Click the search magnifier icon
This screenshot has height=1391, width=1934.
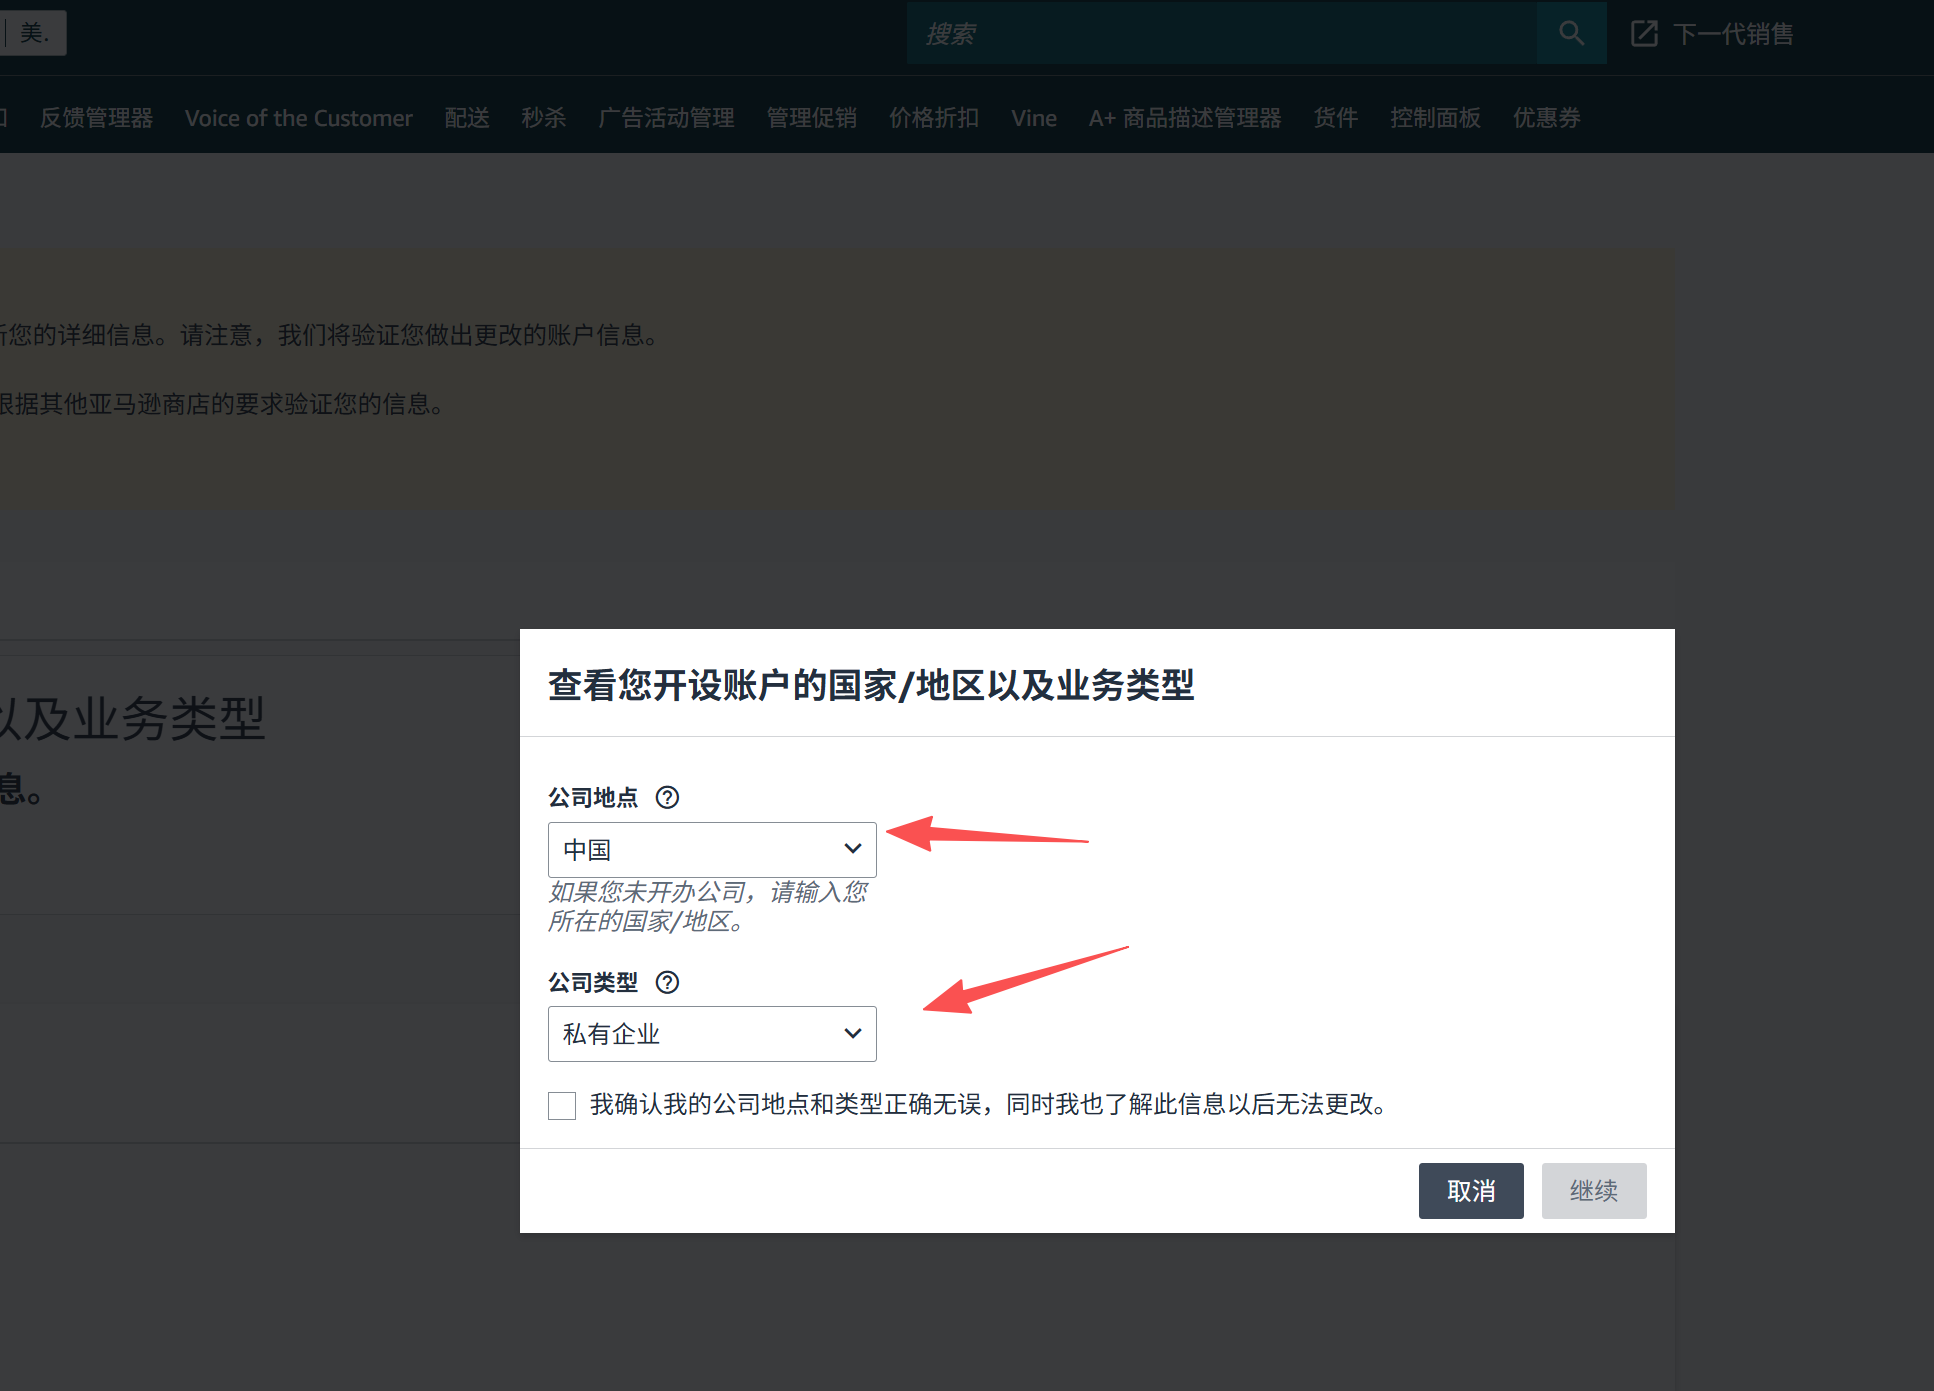pos(1571,33)
